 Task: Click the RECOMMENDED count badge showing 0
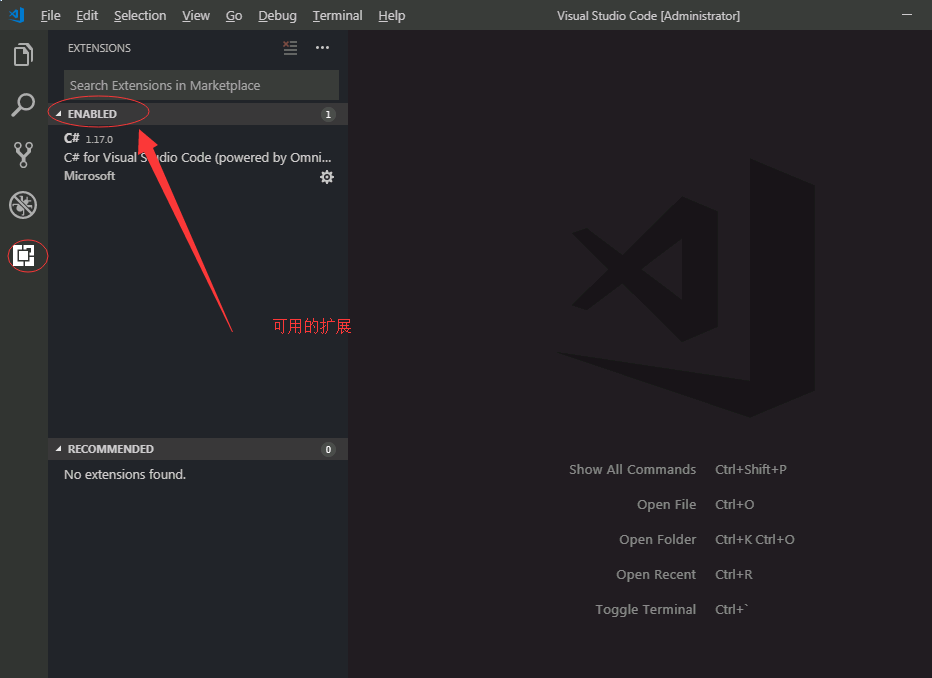(328, 449)
